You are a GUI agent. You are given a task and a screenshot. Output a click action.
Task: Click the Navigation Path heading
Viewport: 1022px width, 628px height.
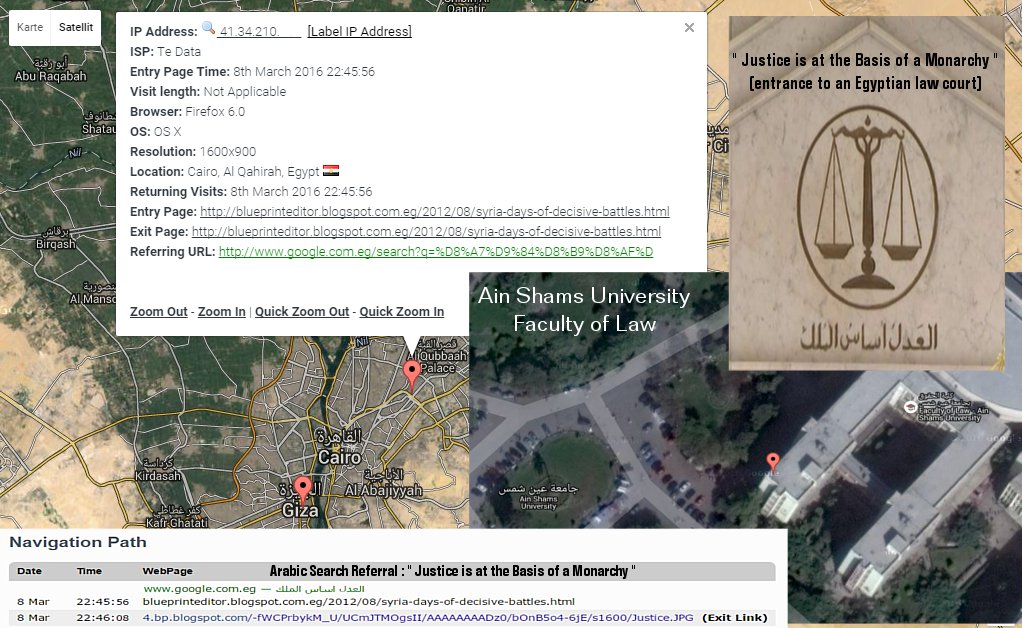78,542
